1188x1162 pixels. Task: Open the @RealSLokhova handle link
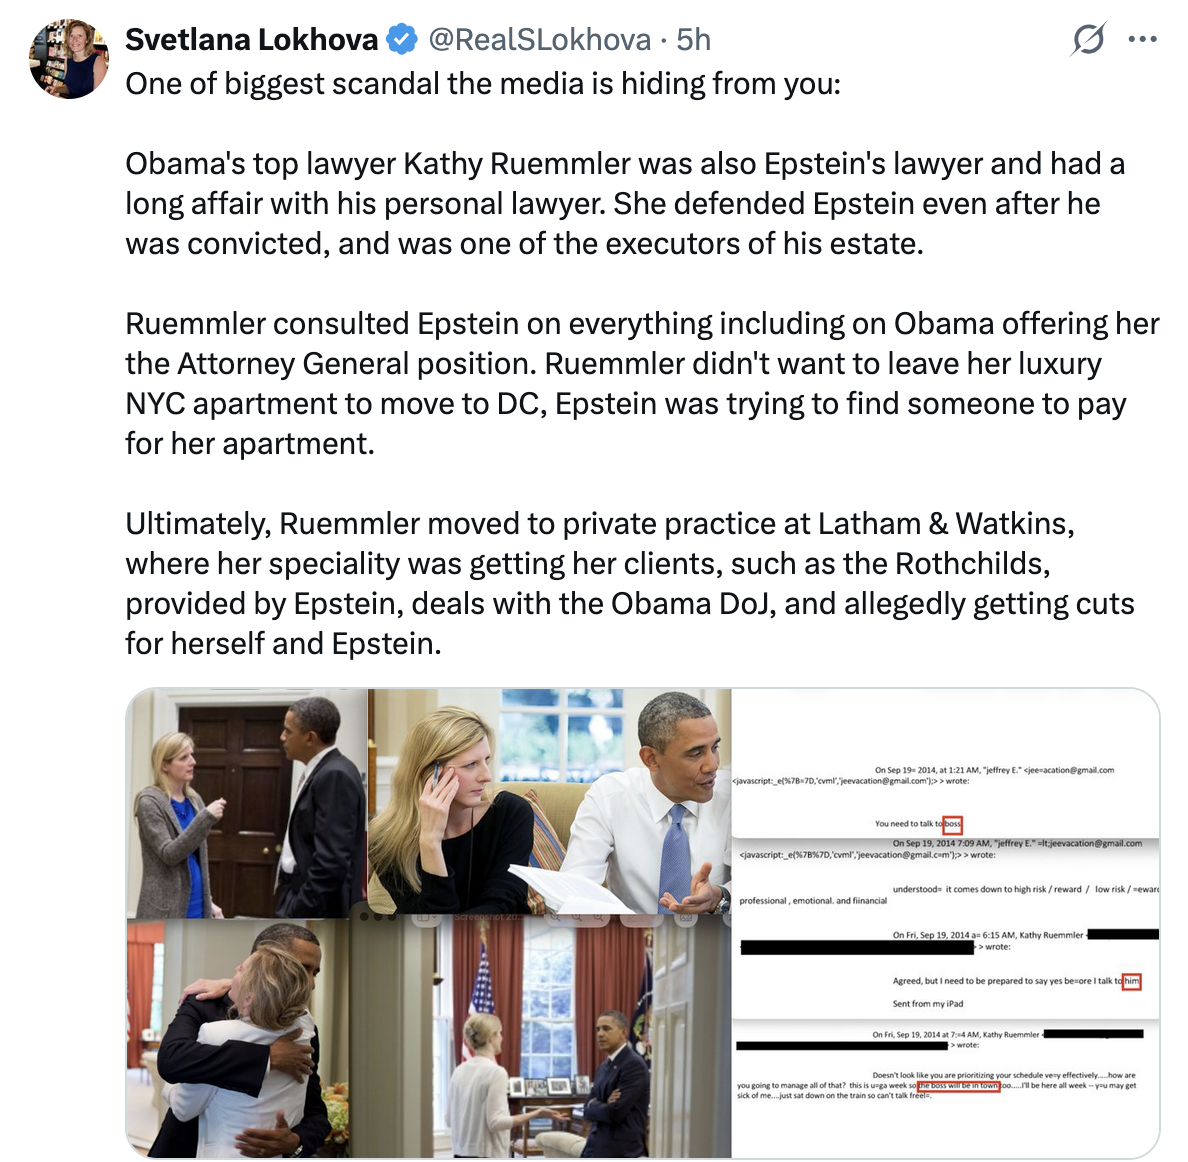(539, 39)
